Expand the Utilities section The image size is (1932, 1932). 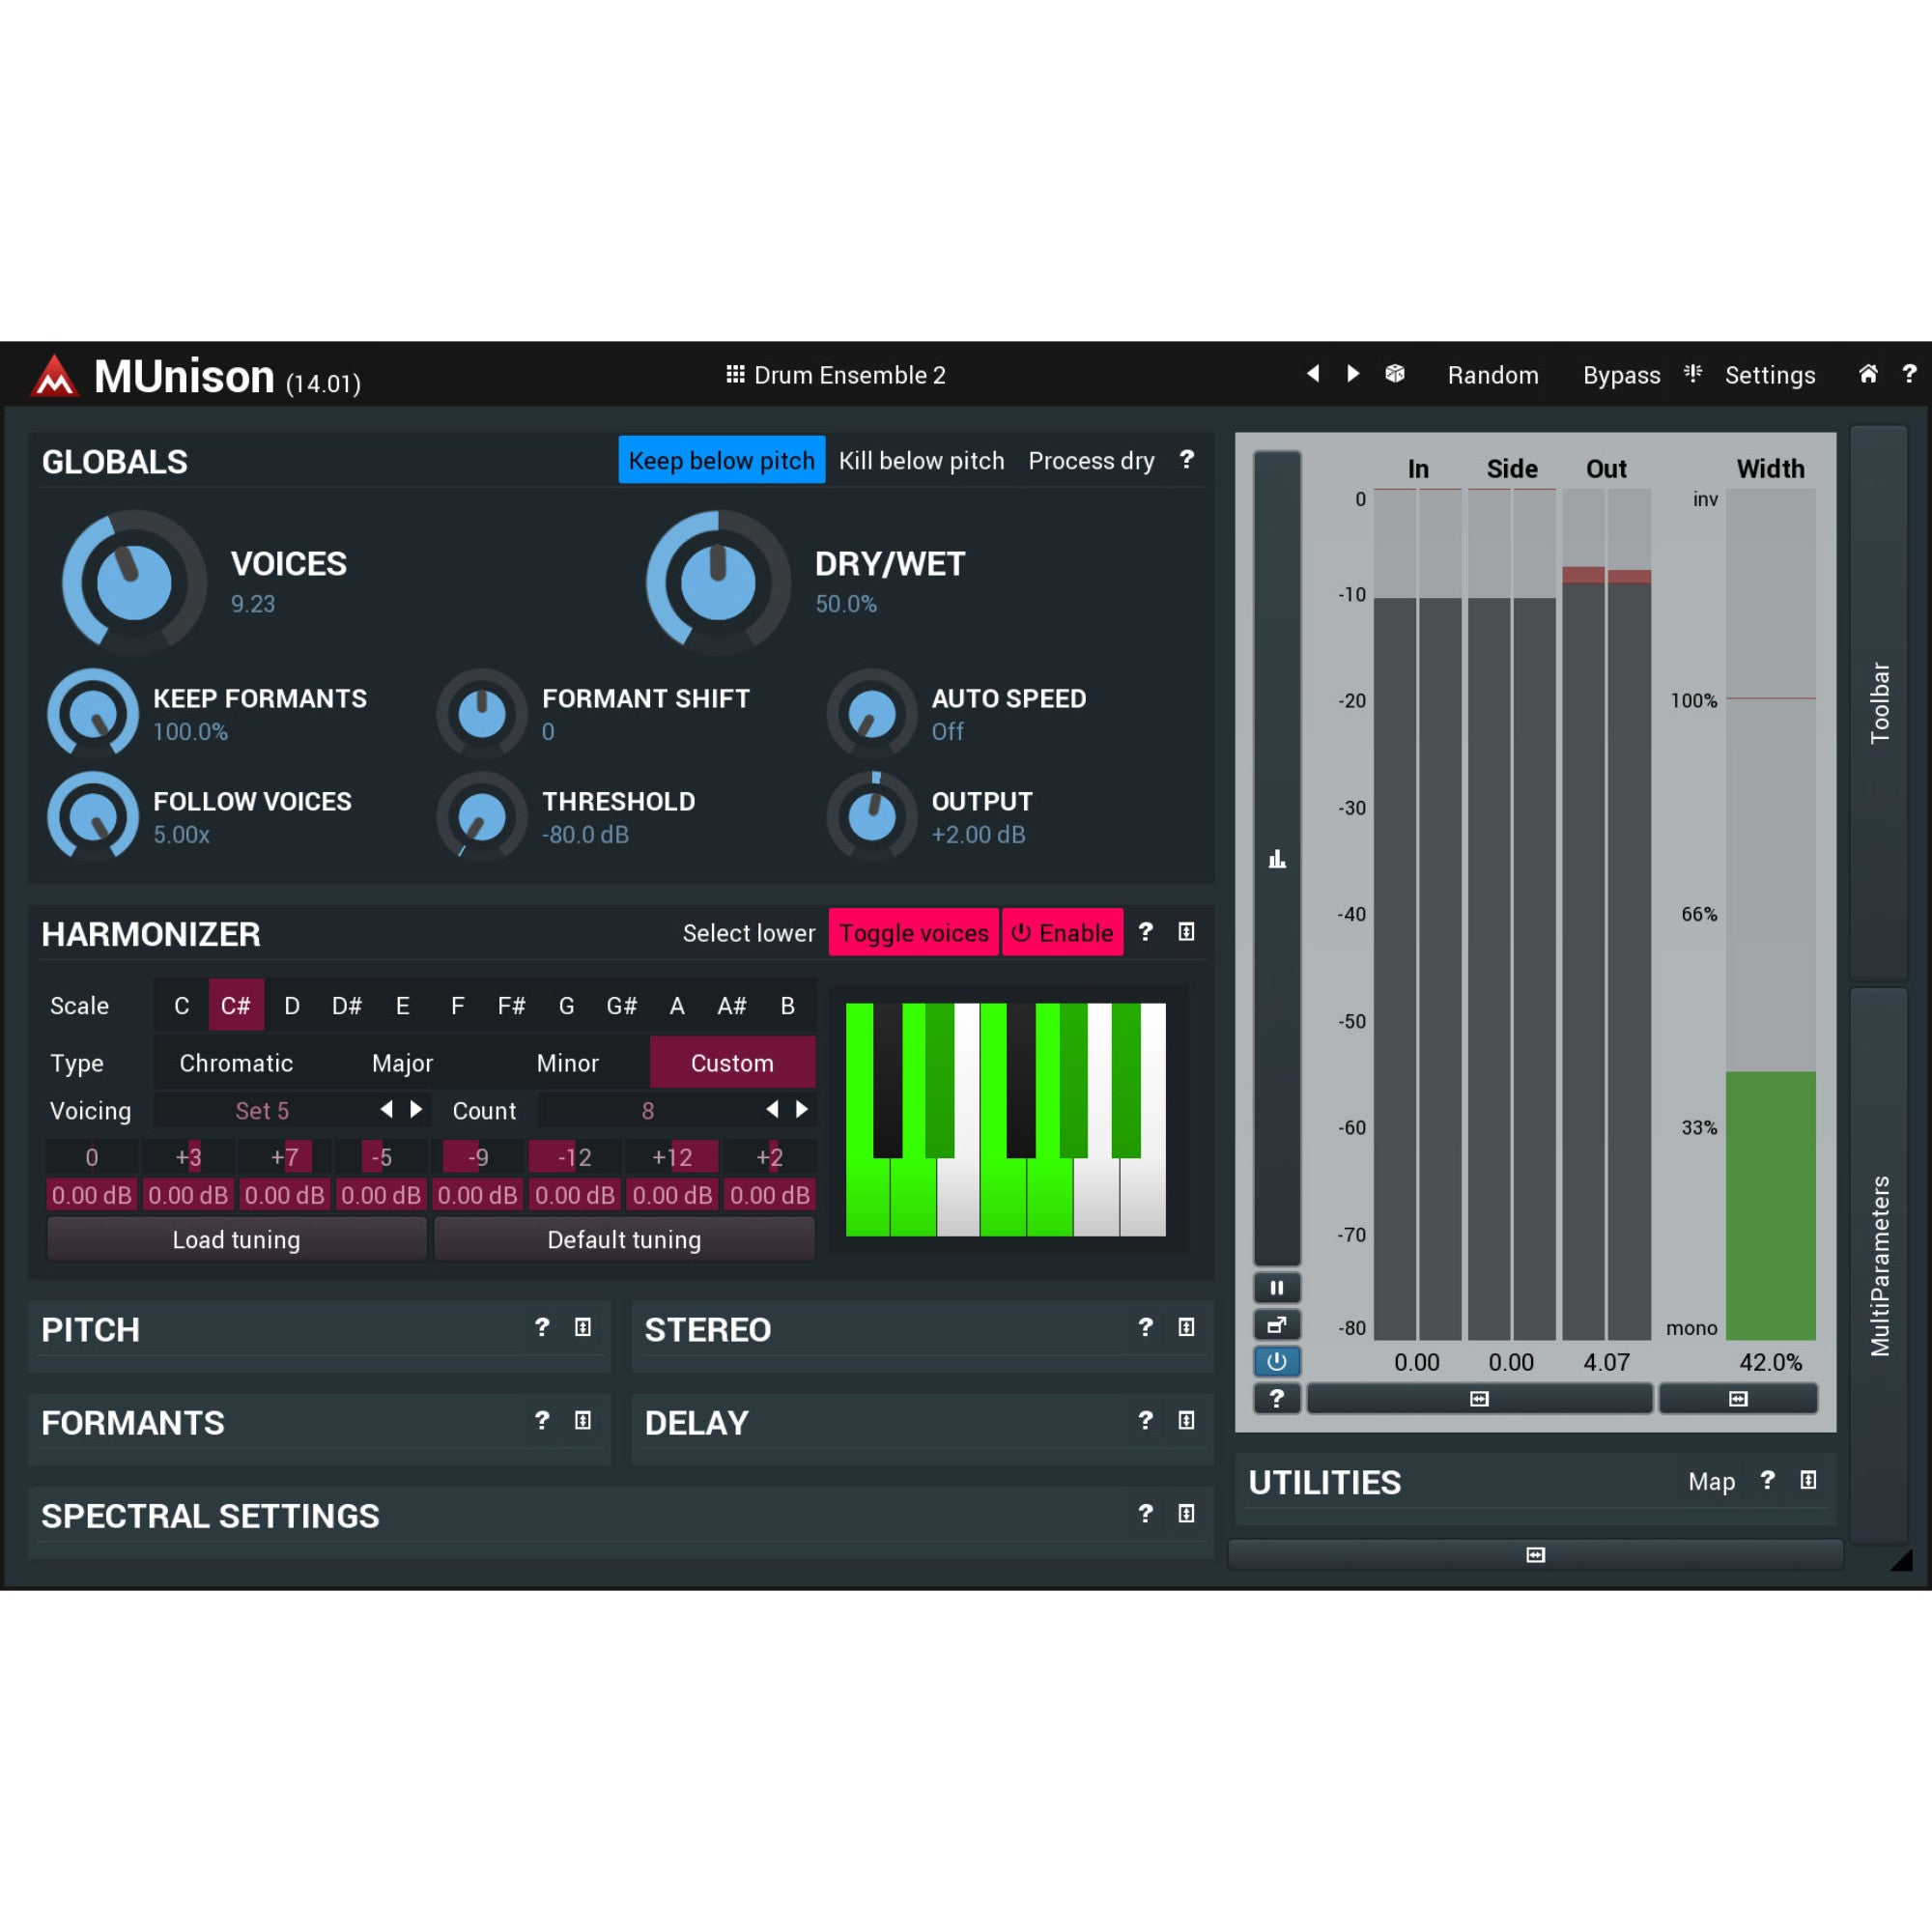coord(1808,1480)
